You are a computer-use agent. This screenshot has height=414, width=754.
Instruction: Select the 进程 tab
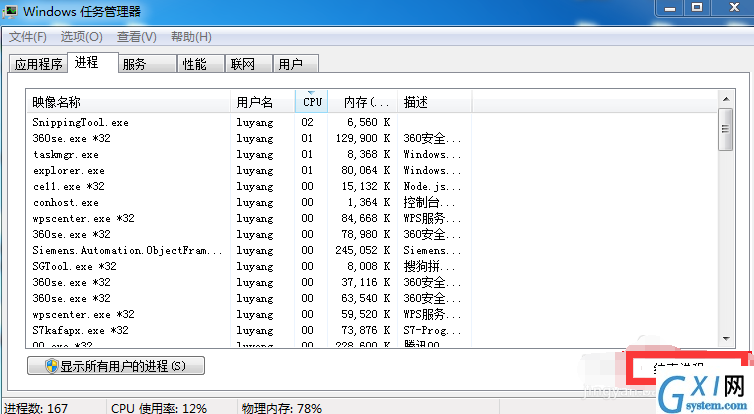[93, 63]
